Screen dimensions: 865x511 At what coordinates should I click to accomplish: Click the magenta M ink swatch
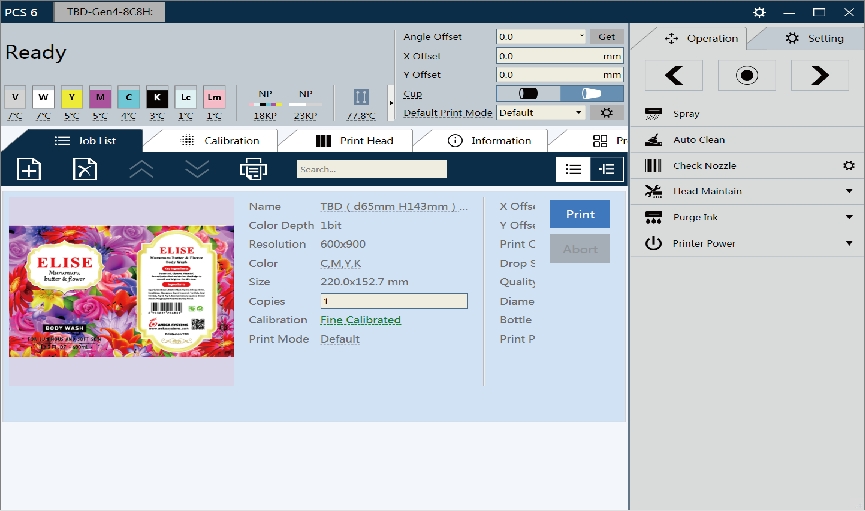click(x=100, y=97)
